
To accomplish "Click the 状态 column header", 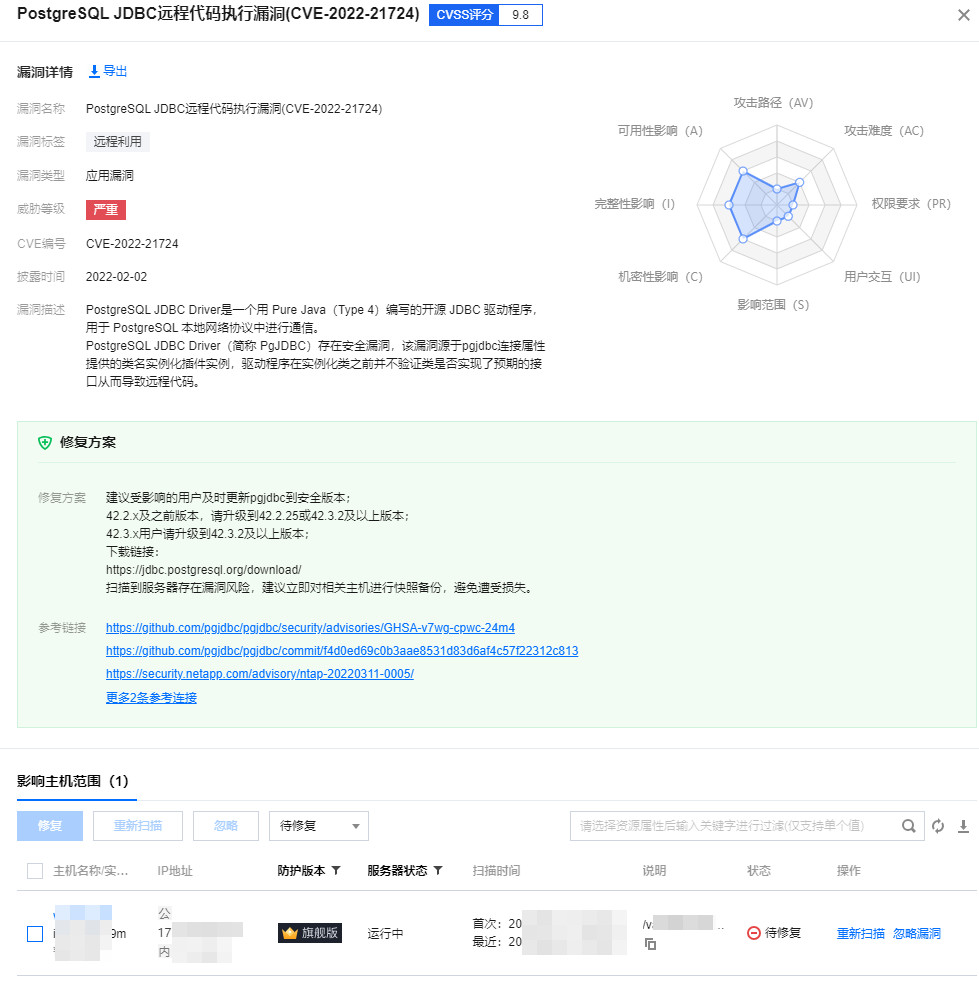I will pos(759,871).
